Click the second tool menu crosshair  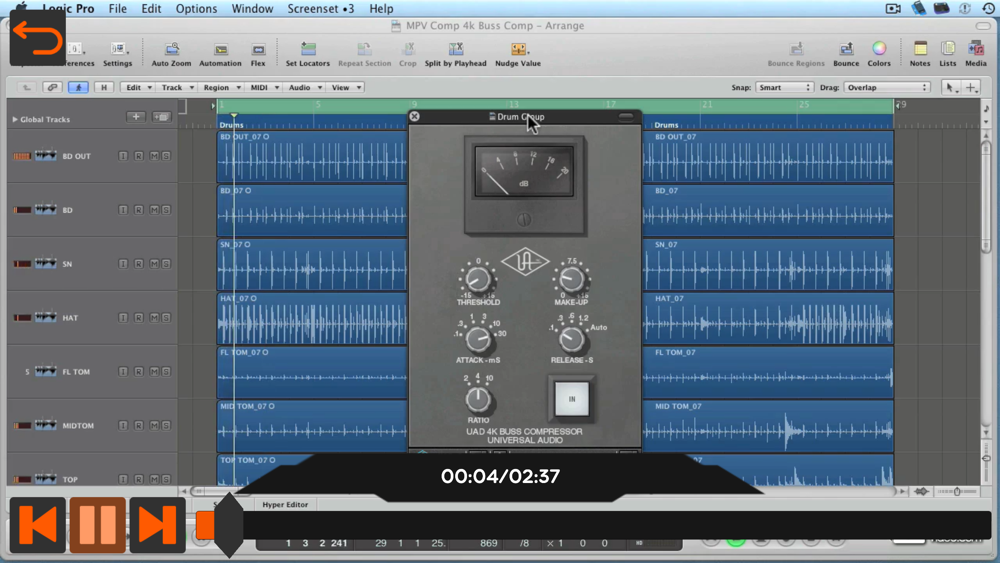971,87
